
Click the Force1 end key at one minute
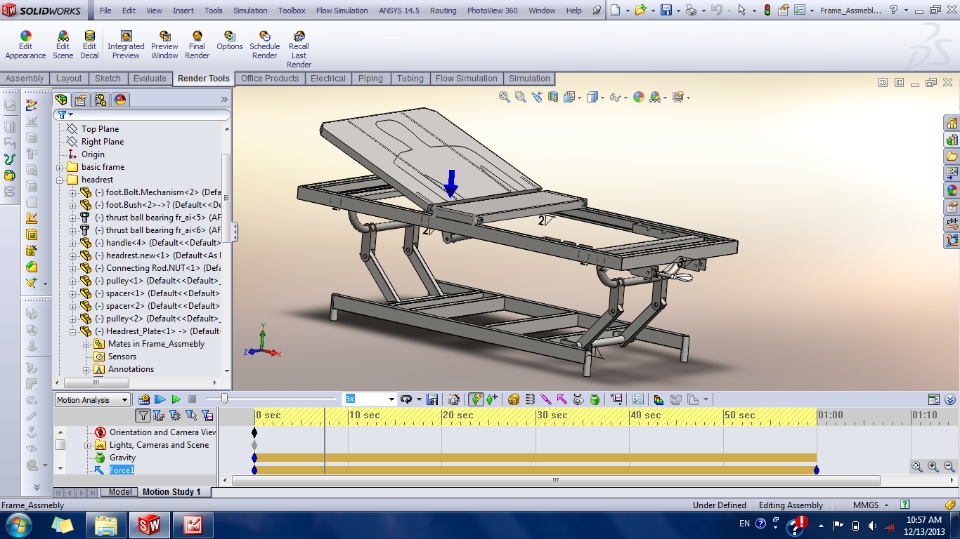[816, 470]
